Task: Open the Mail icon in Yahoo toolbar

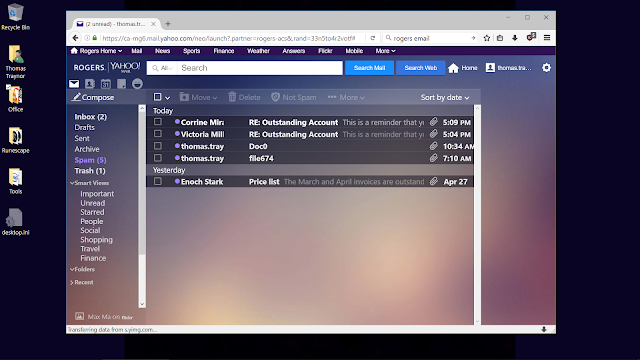Action: pyautogui.click(x=74, y=84)
